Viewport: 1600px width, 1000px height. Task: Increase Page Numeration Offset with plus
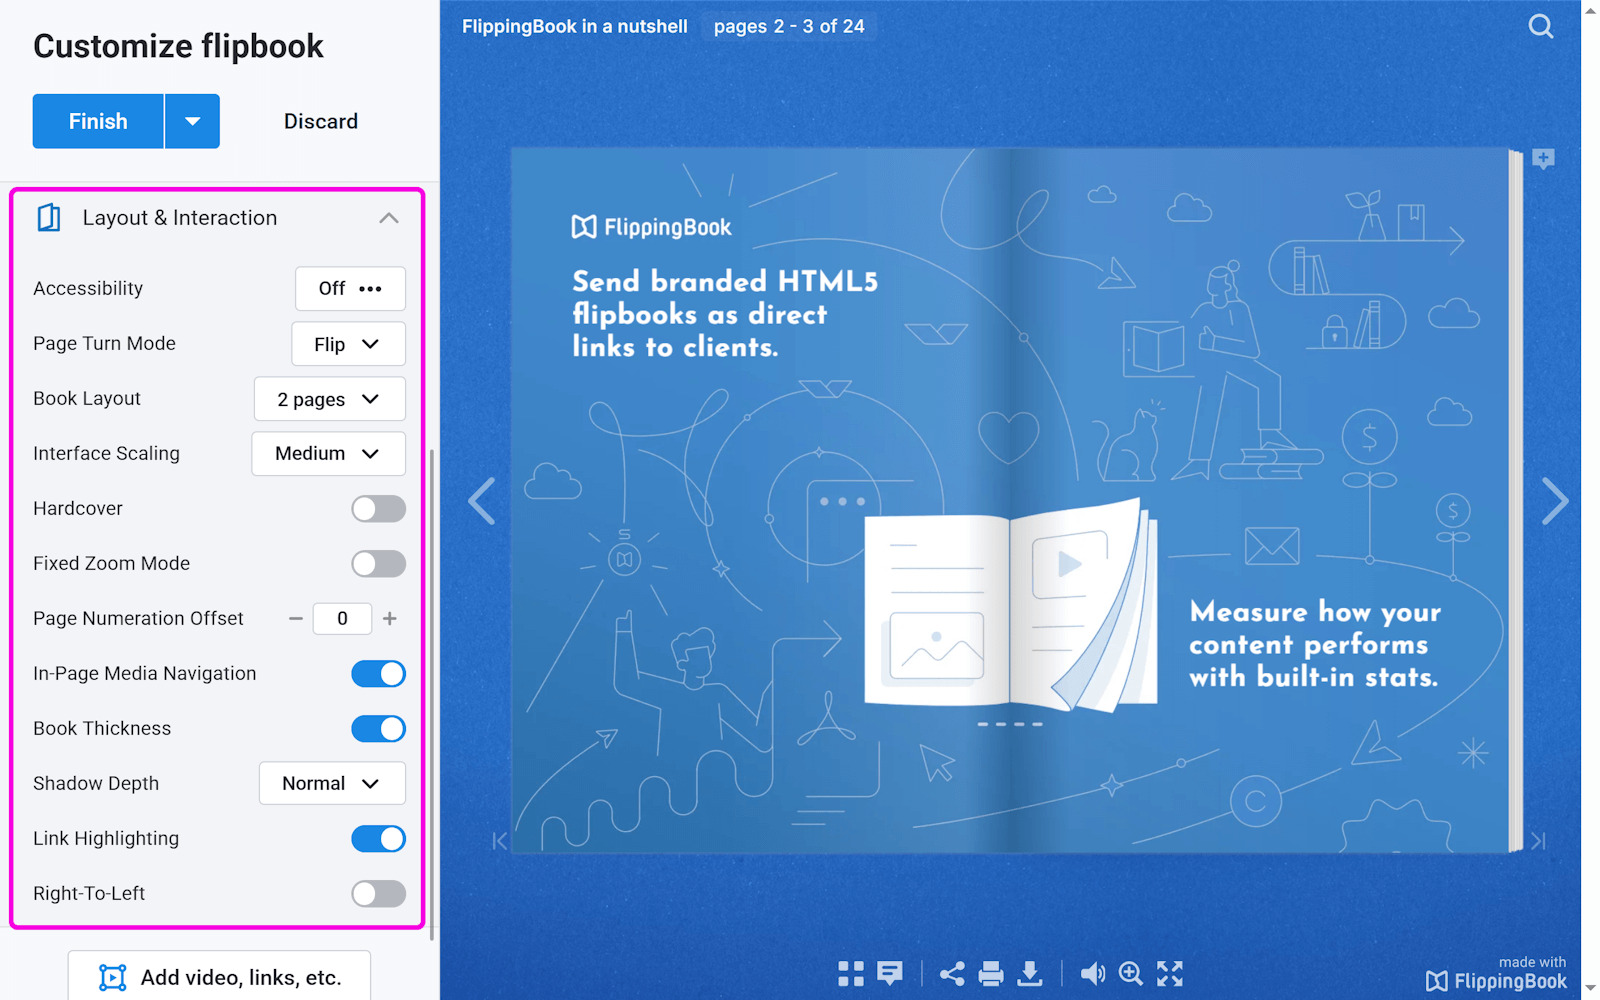[390, 619]
